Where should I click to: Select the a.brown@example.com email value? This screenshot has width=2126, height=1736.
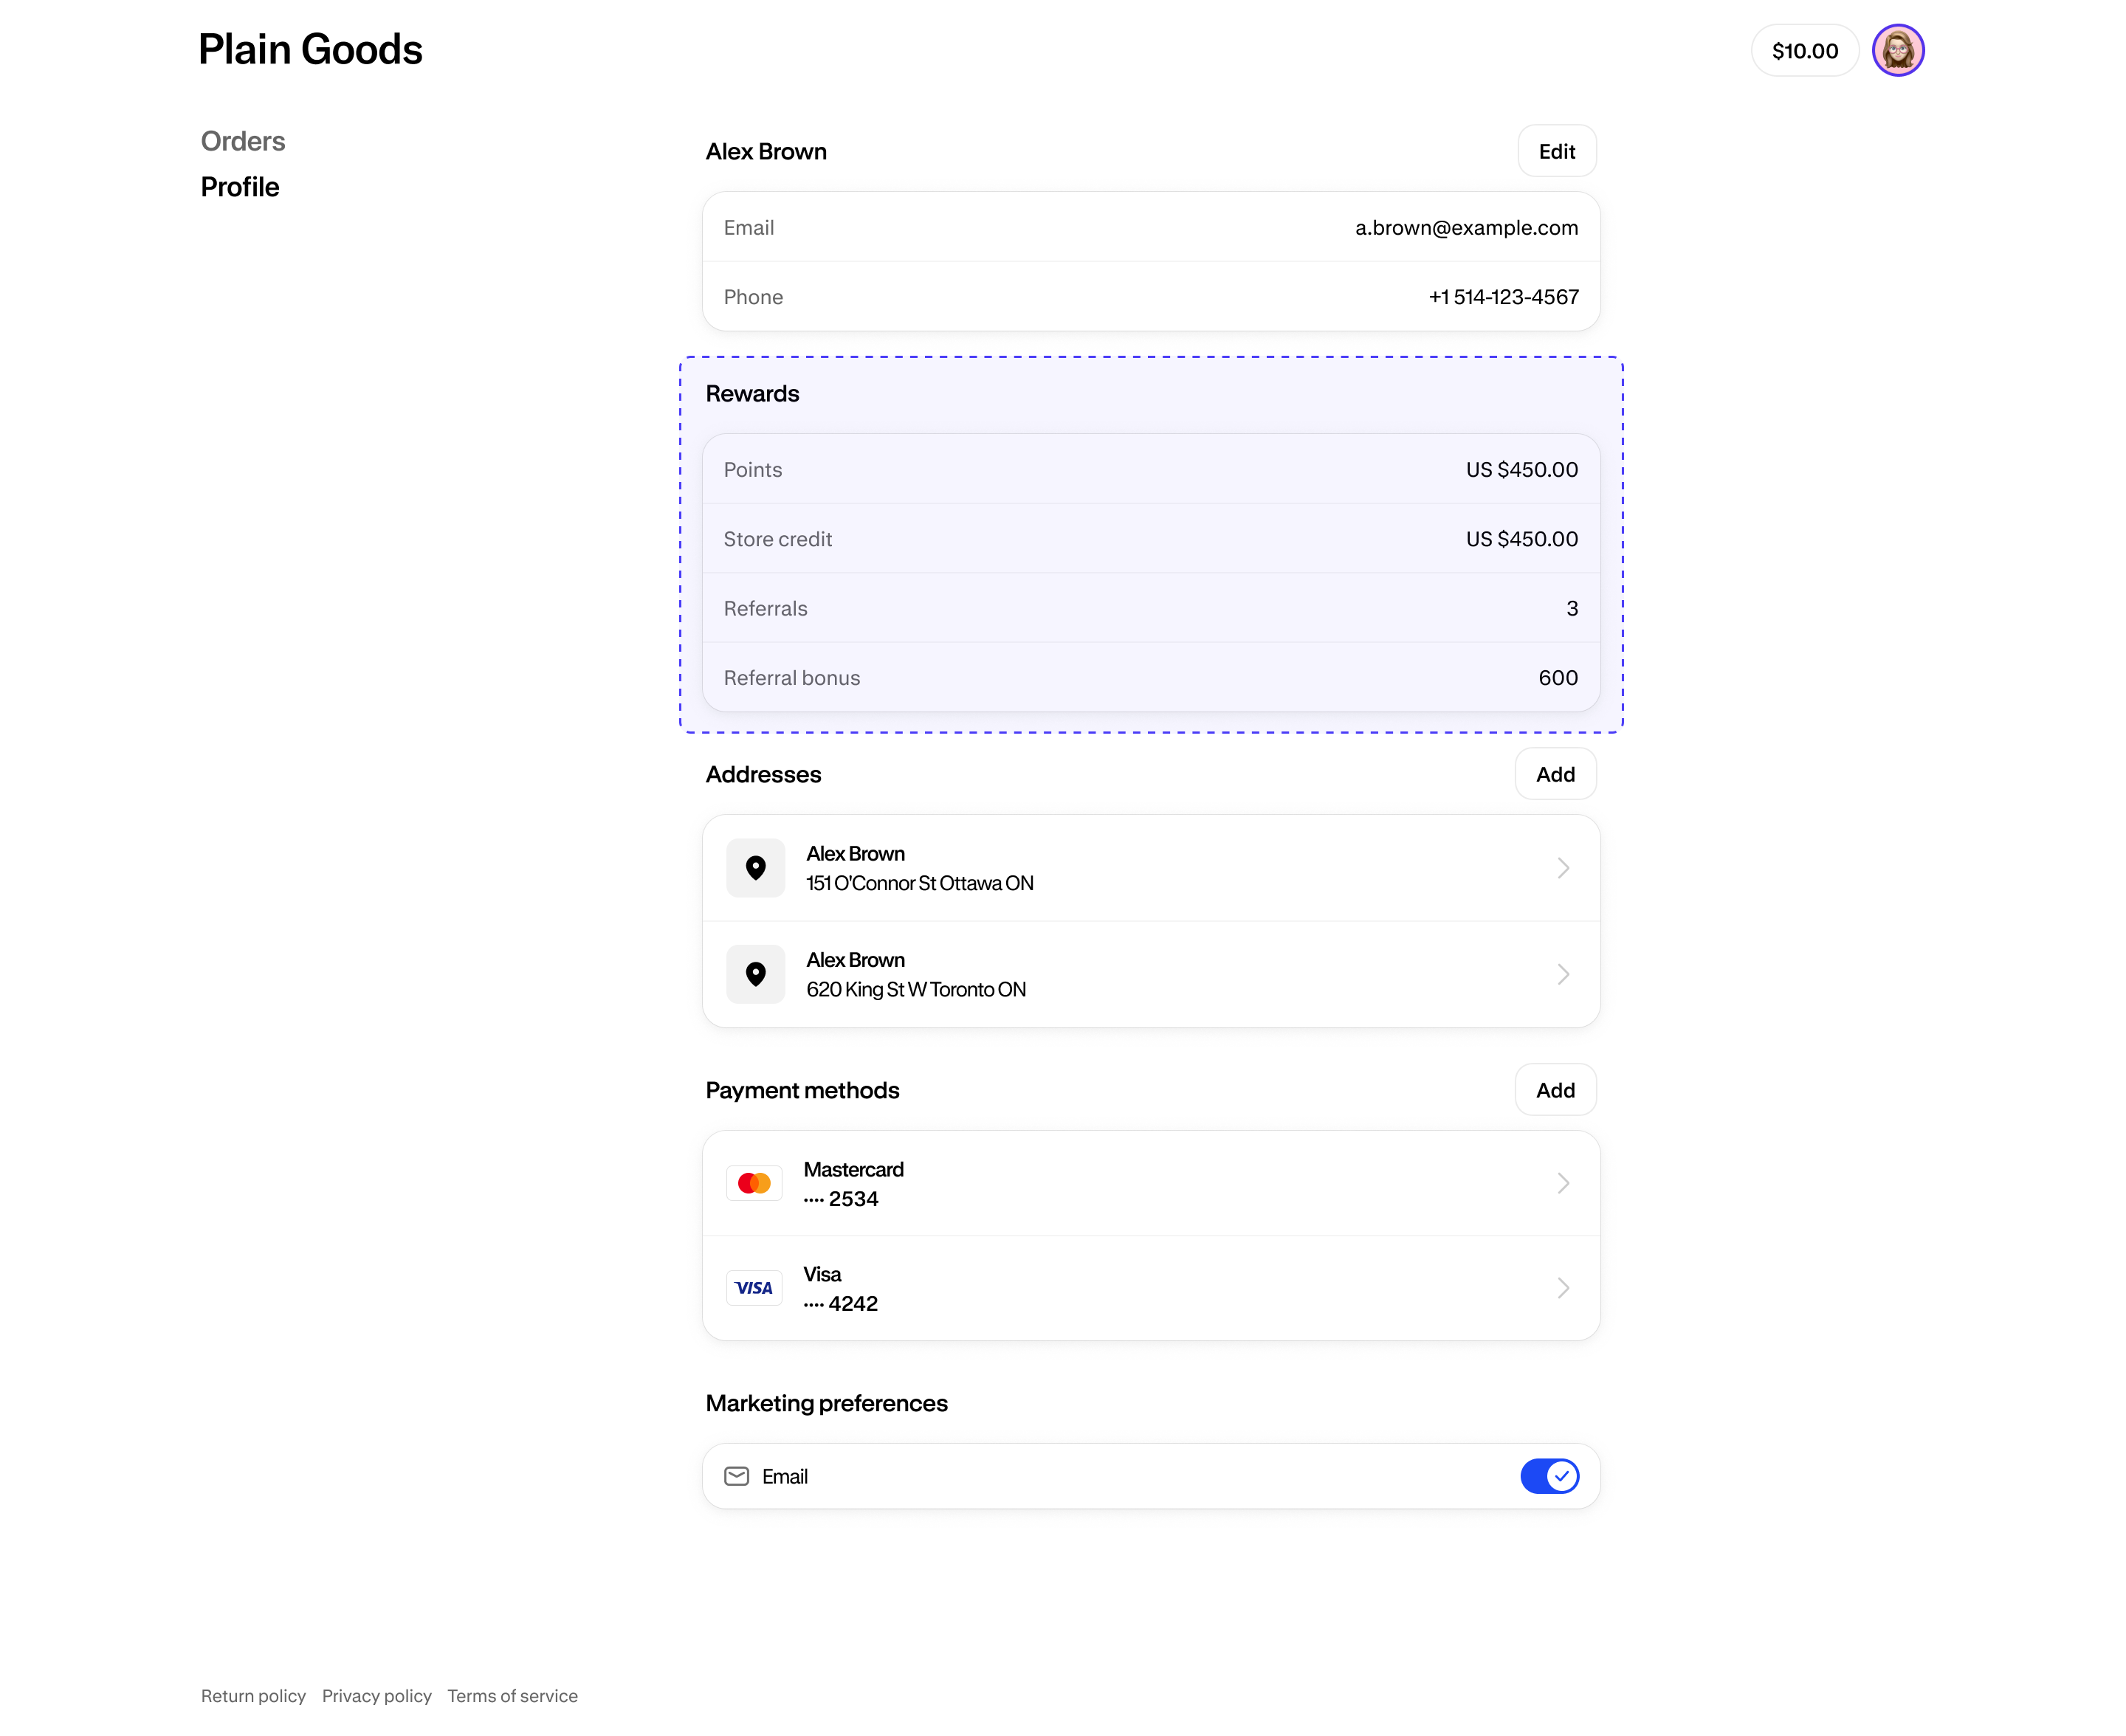(x=1466, y=228)
